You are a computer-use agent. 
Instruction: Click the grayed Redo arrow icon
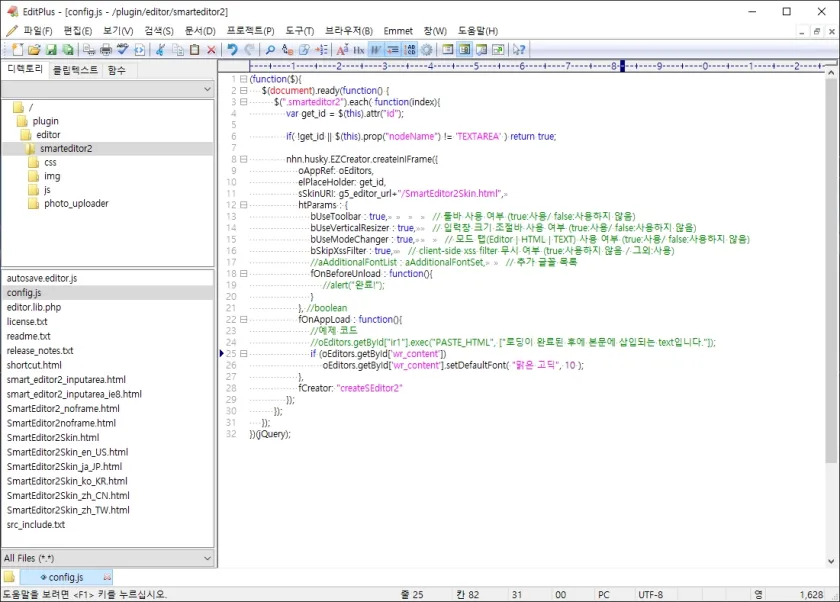(249, 50)
